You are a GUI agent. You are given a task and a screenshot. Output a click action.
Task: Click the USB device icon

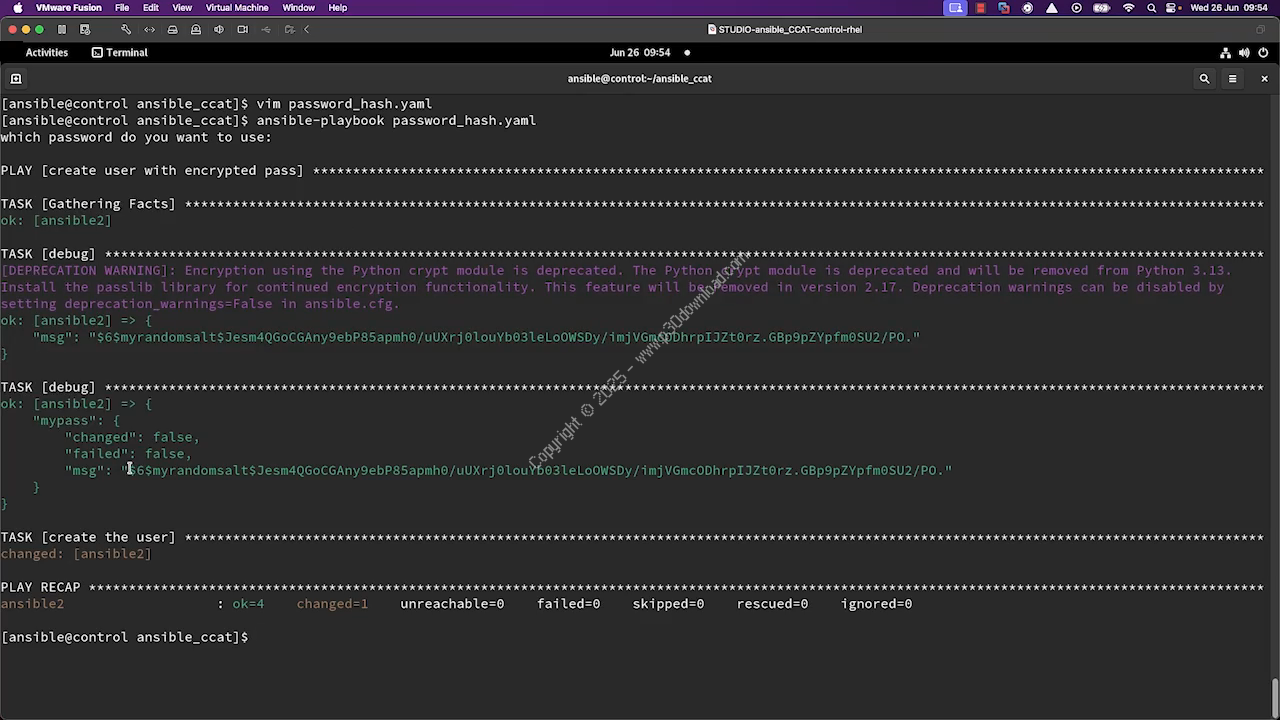(266, 29)
